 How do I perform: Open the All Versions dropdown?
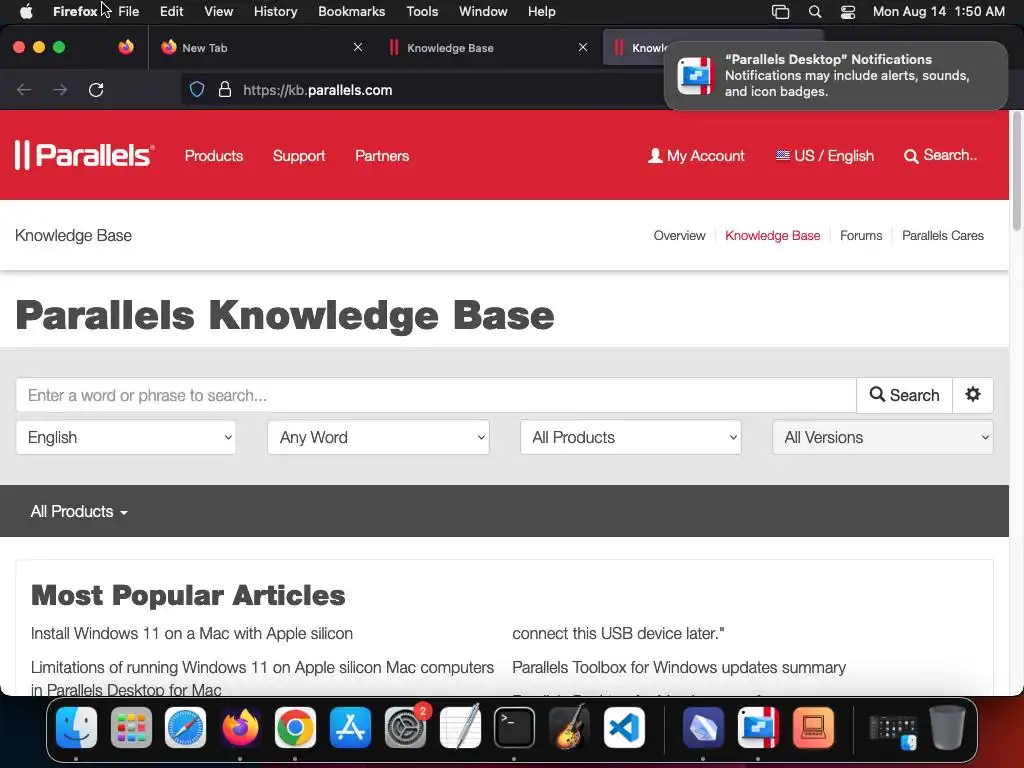[883, 437]
